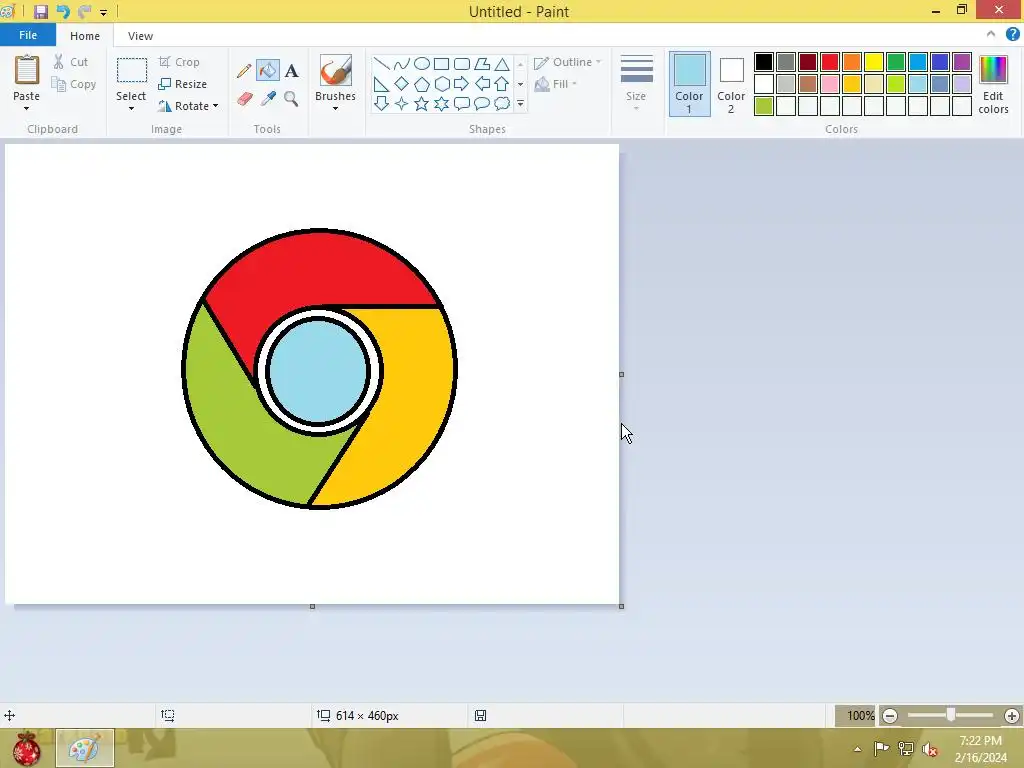1024x768 pixels.
Task: Choose the Five-point star shape
Action: point(422,103)
